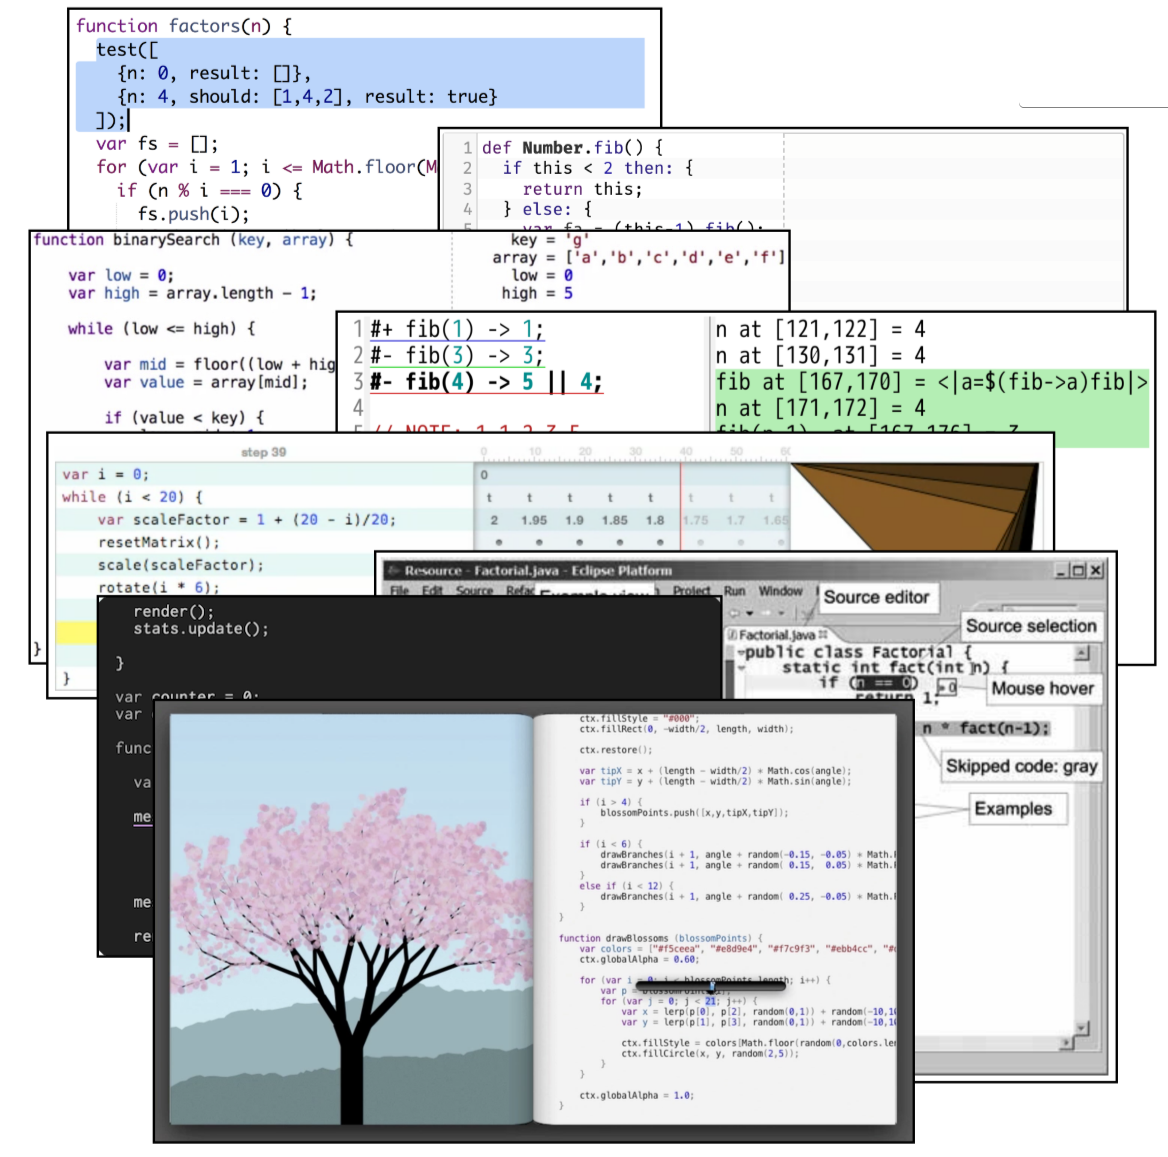
Task: Collapse the Factorial class fold triangle
Action: tap(741, 653)
